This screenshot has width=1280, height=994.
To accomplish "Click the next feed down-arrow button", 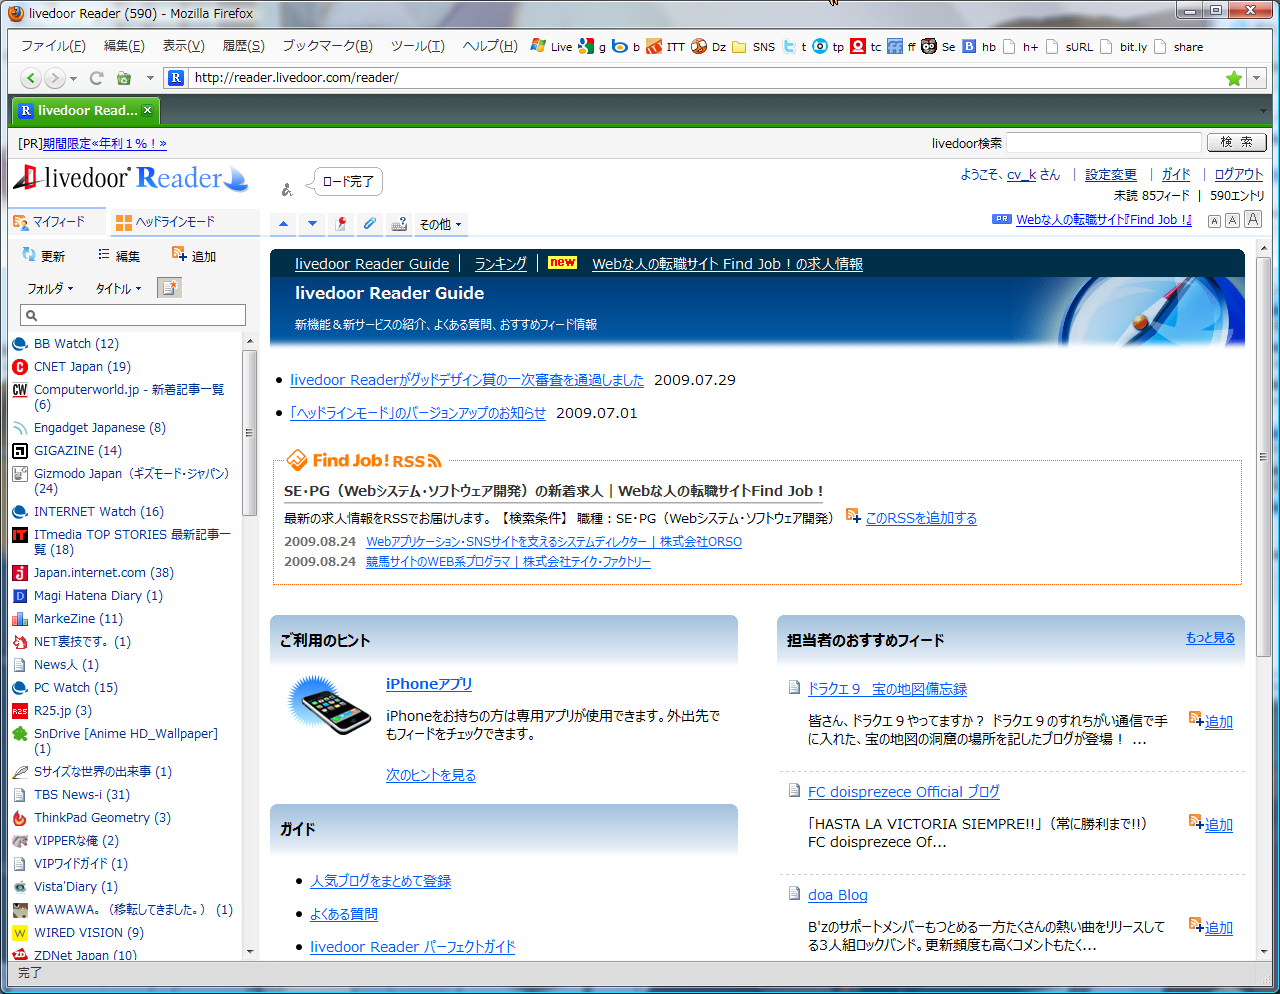I will click(312, 224).
